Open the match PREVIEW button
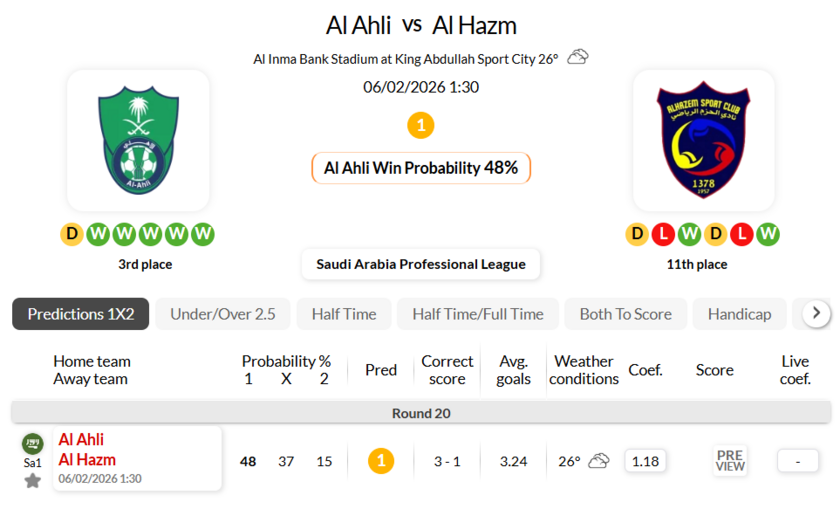Screen dimensions: 840x509 [x=730, y=461]
